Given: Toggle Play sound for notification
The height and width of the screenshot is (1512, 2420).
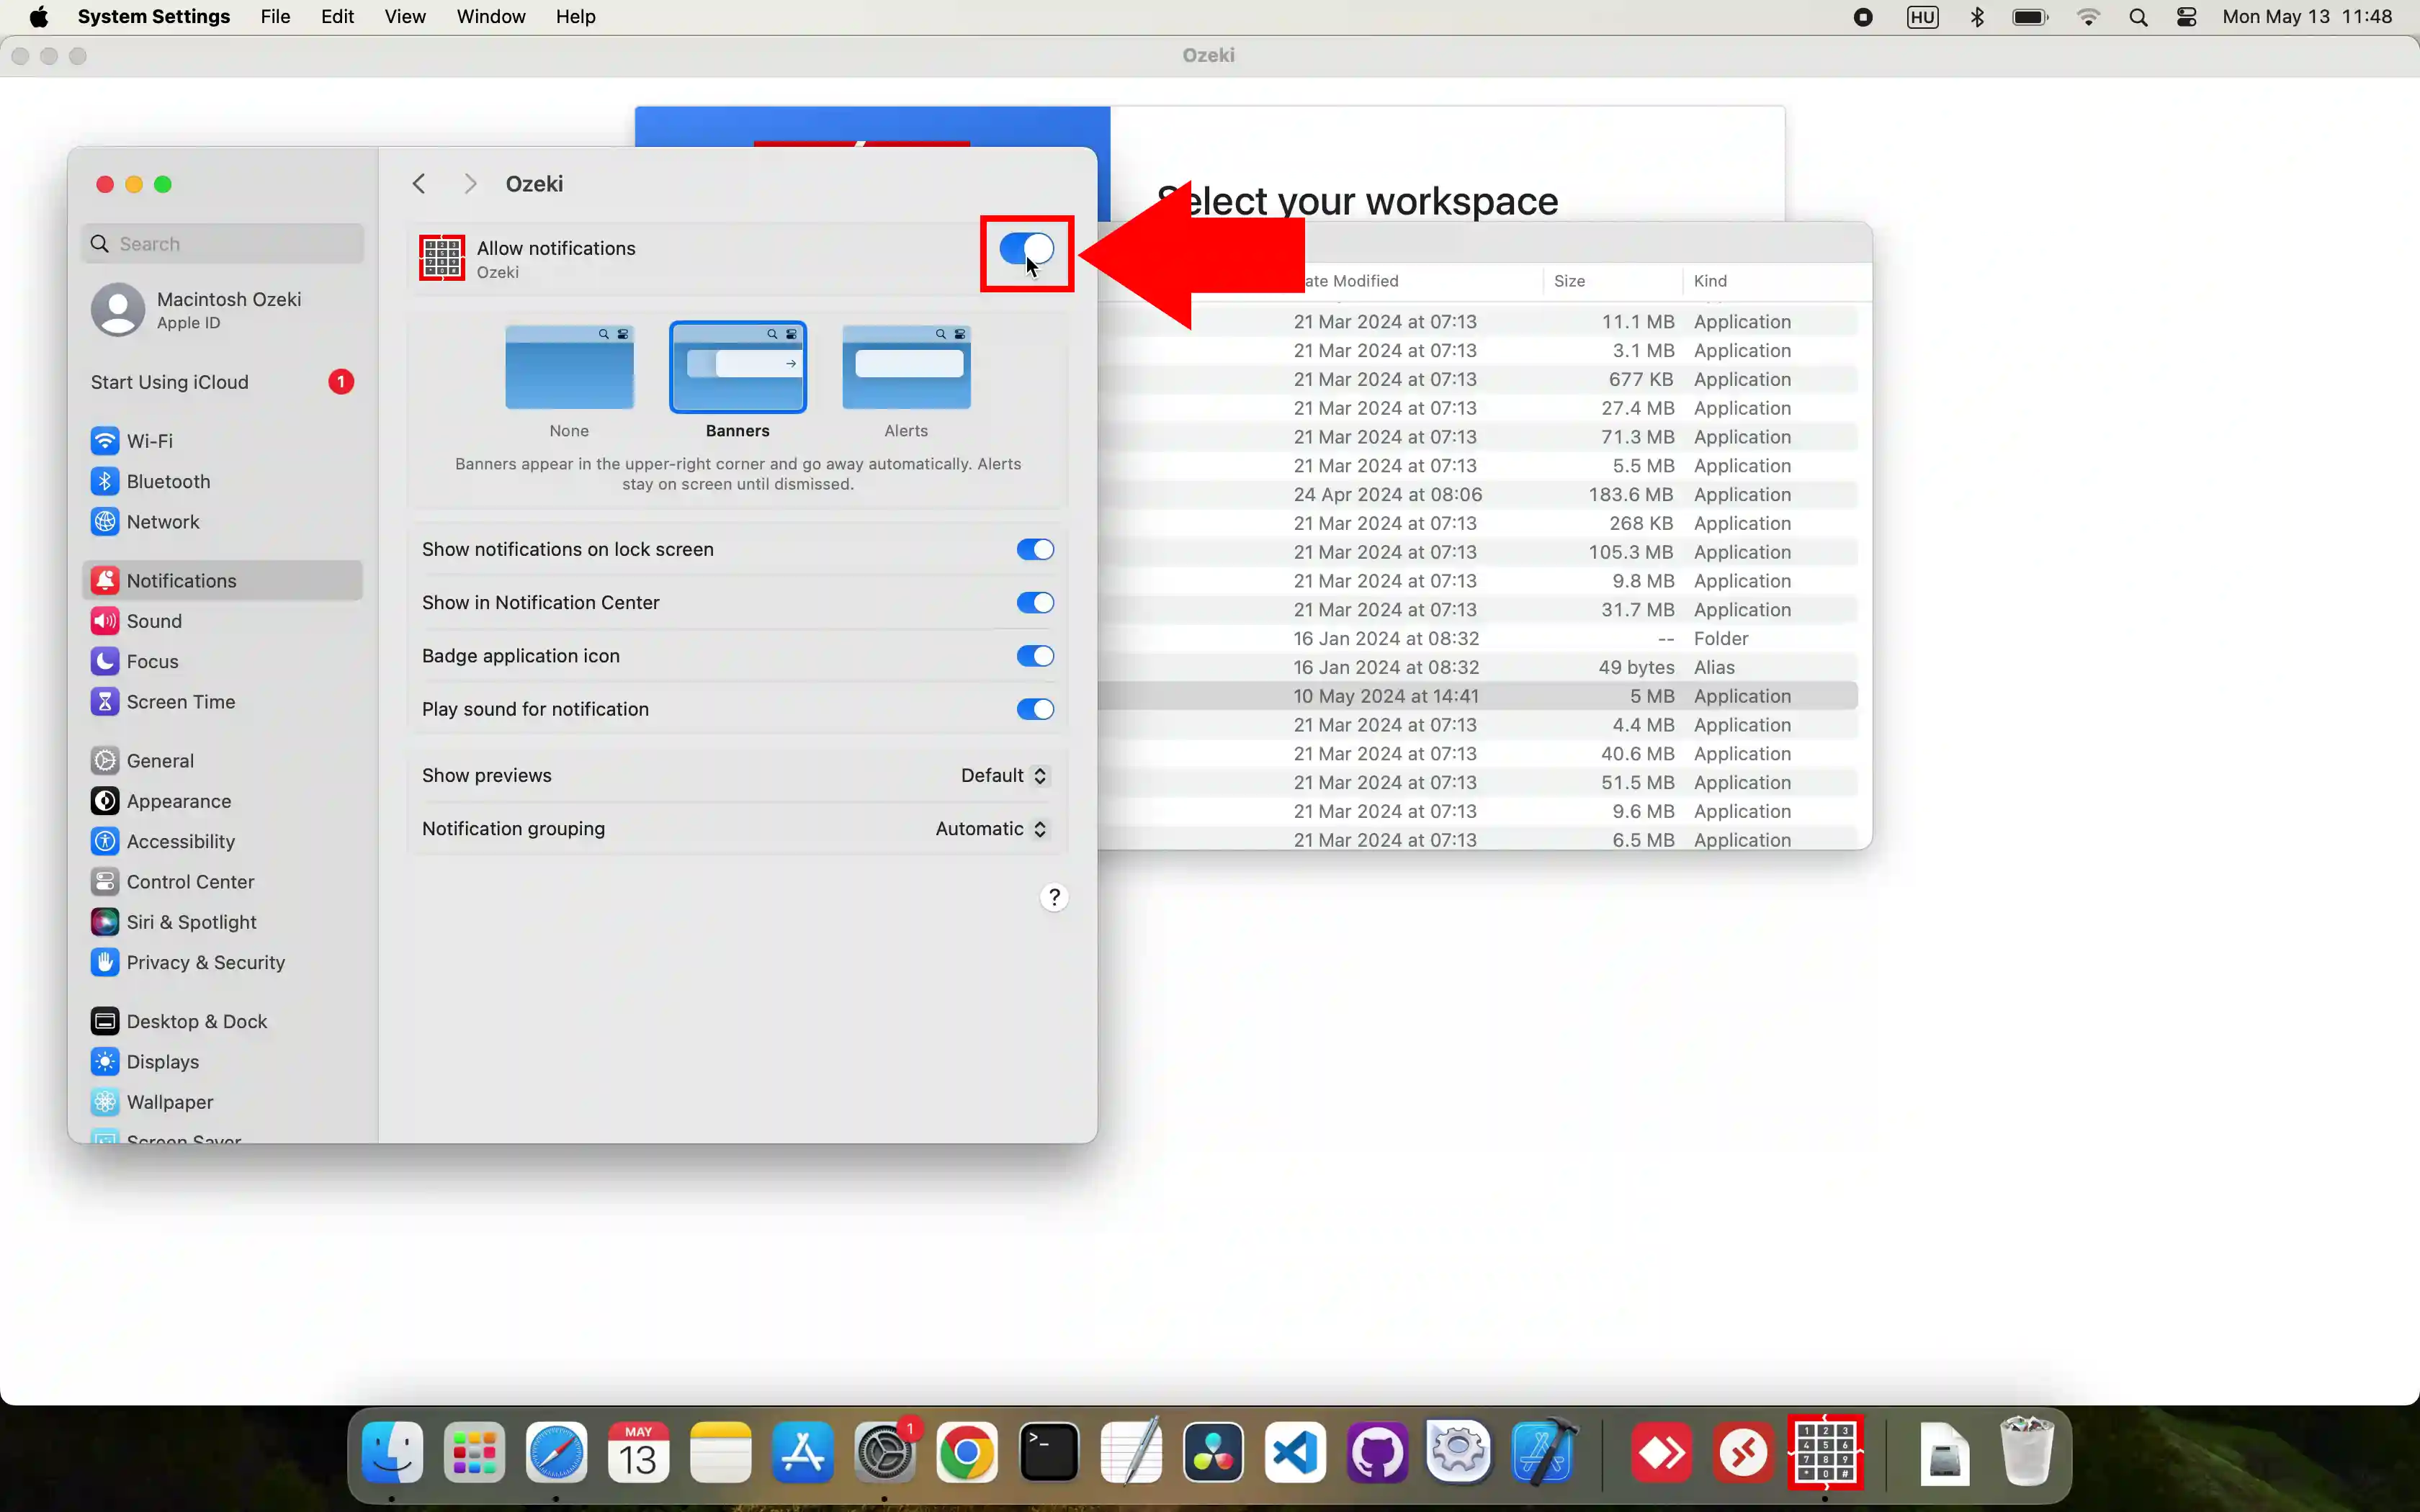Looking at the screenshot, I should pyautogui.click(x=1035, y=709).
